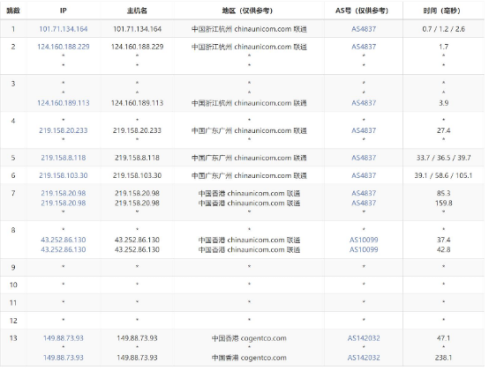Click the time value 238.1 in hop 13
Image resolution: width=489 pixels, height=370 pixels.
coord(444,358)
